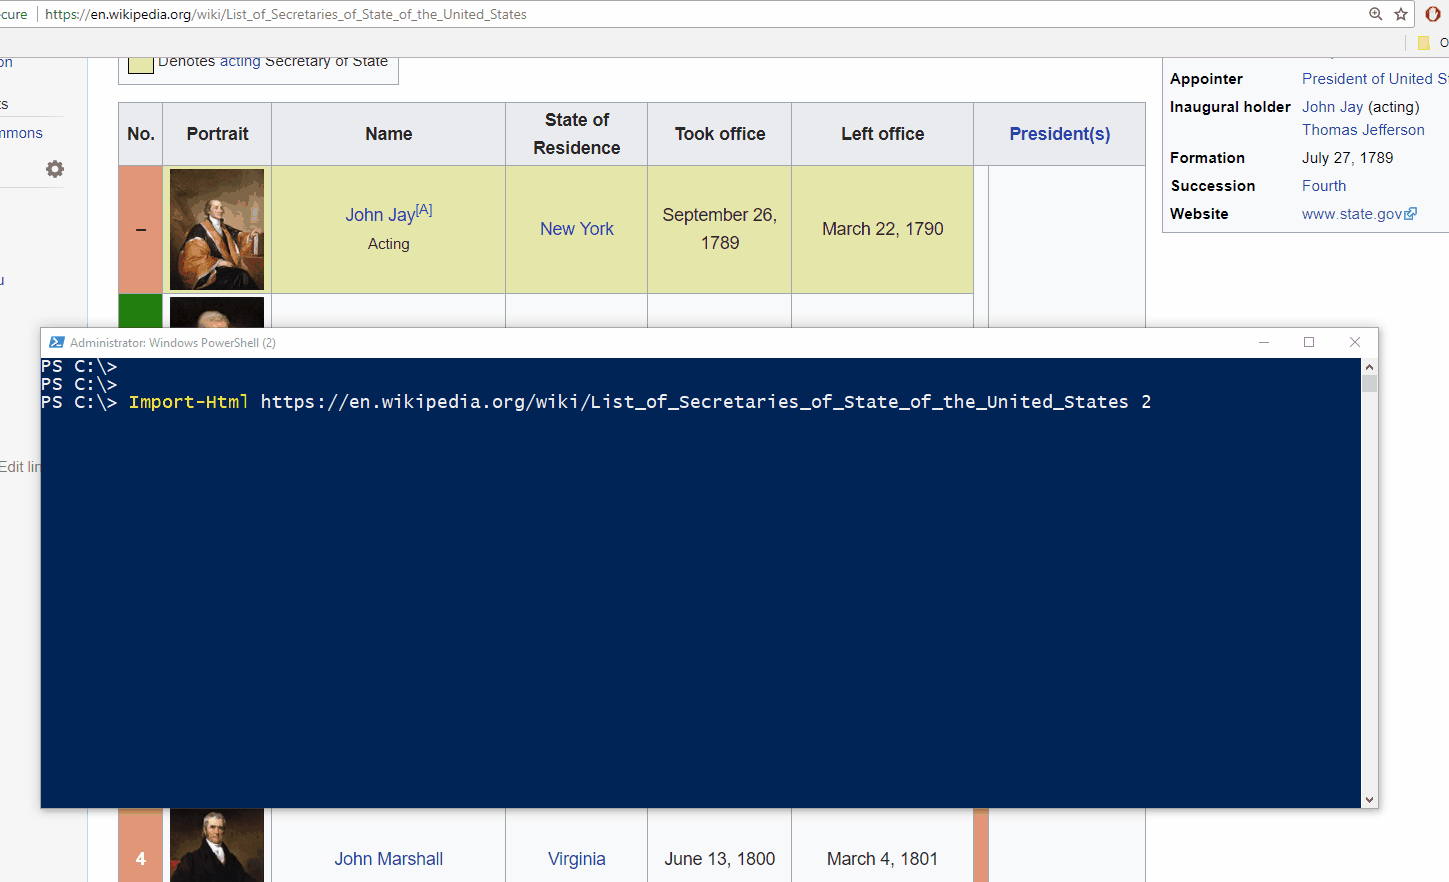
Task: Click the yellow acting-secretary legend swatch
Action: click(x=141, y=64)
